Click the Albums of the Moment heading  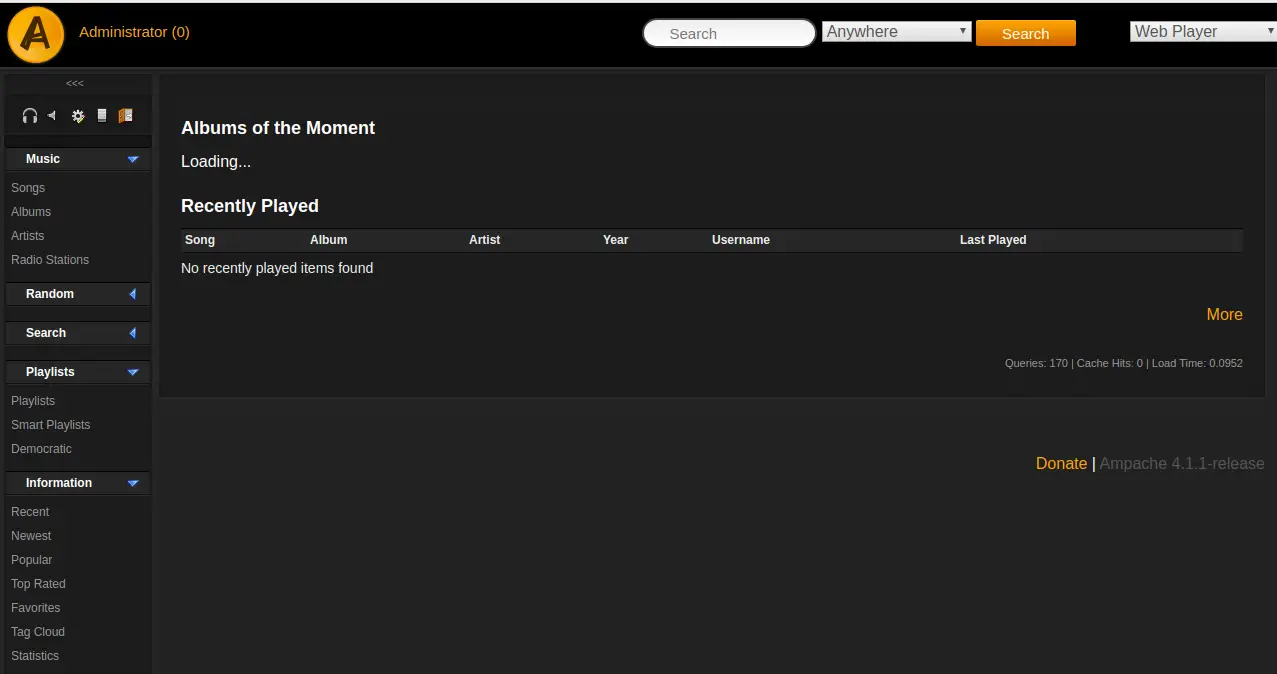278,128
